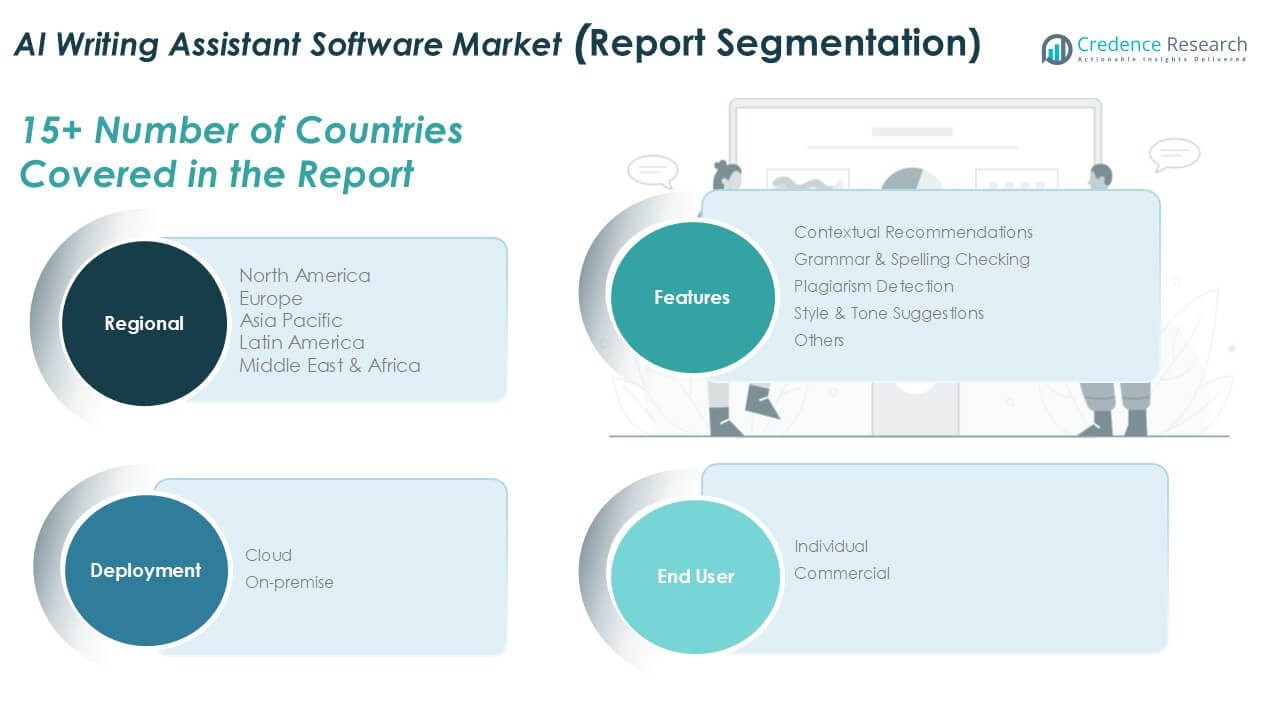Select Style & Tone Suggestions item
This screenshot has height=720, width=1280.
click(888, 313)
